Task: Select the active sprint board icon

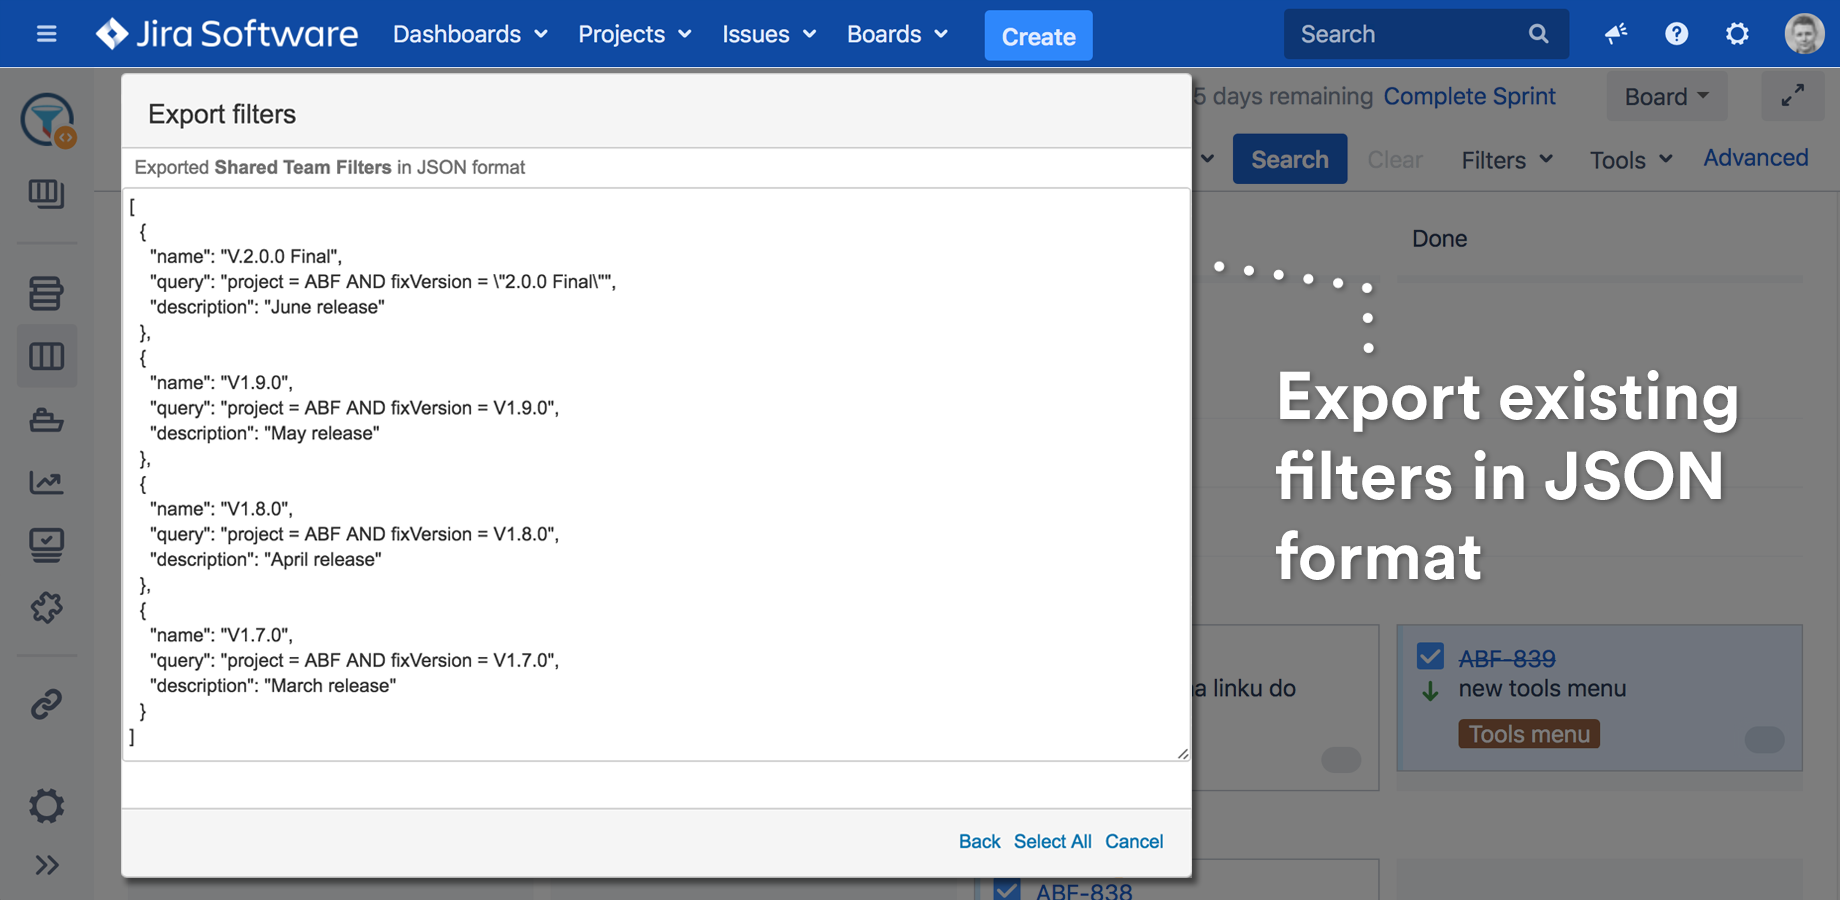Action: click(46, 356)
